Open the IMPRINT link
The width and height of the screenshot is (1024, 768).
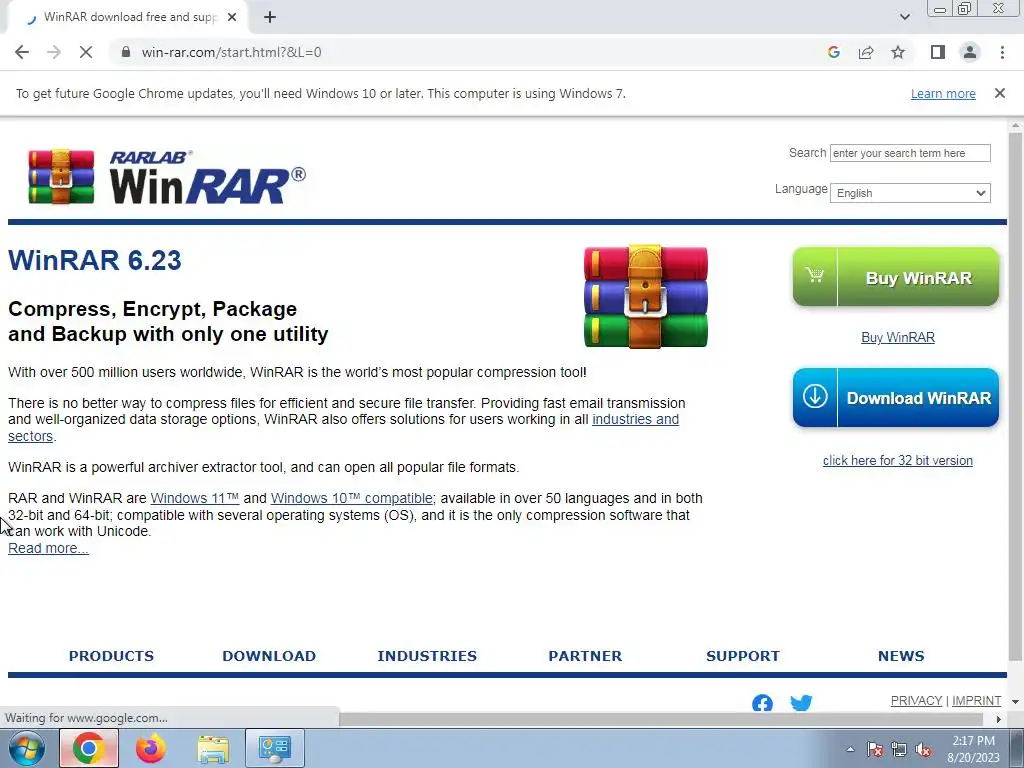tap(976, 701)
